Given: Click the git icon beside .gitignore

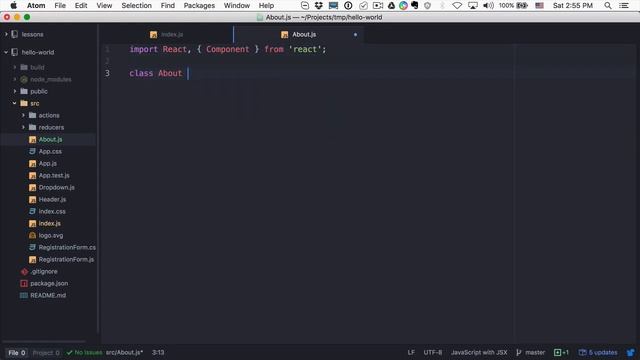Looking at the screenshot, I should click(x=24, y=271).
